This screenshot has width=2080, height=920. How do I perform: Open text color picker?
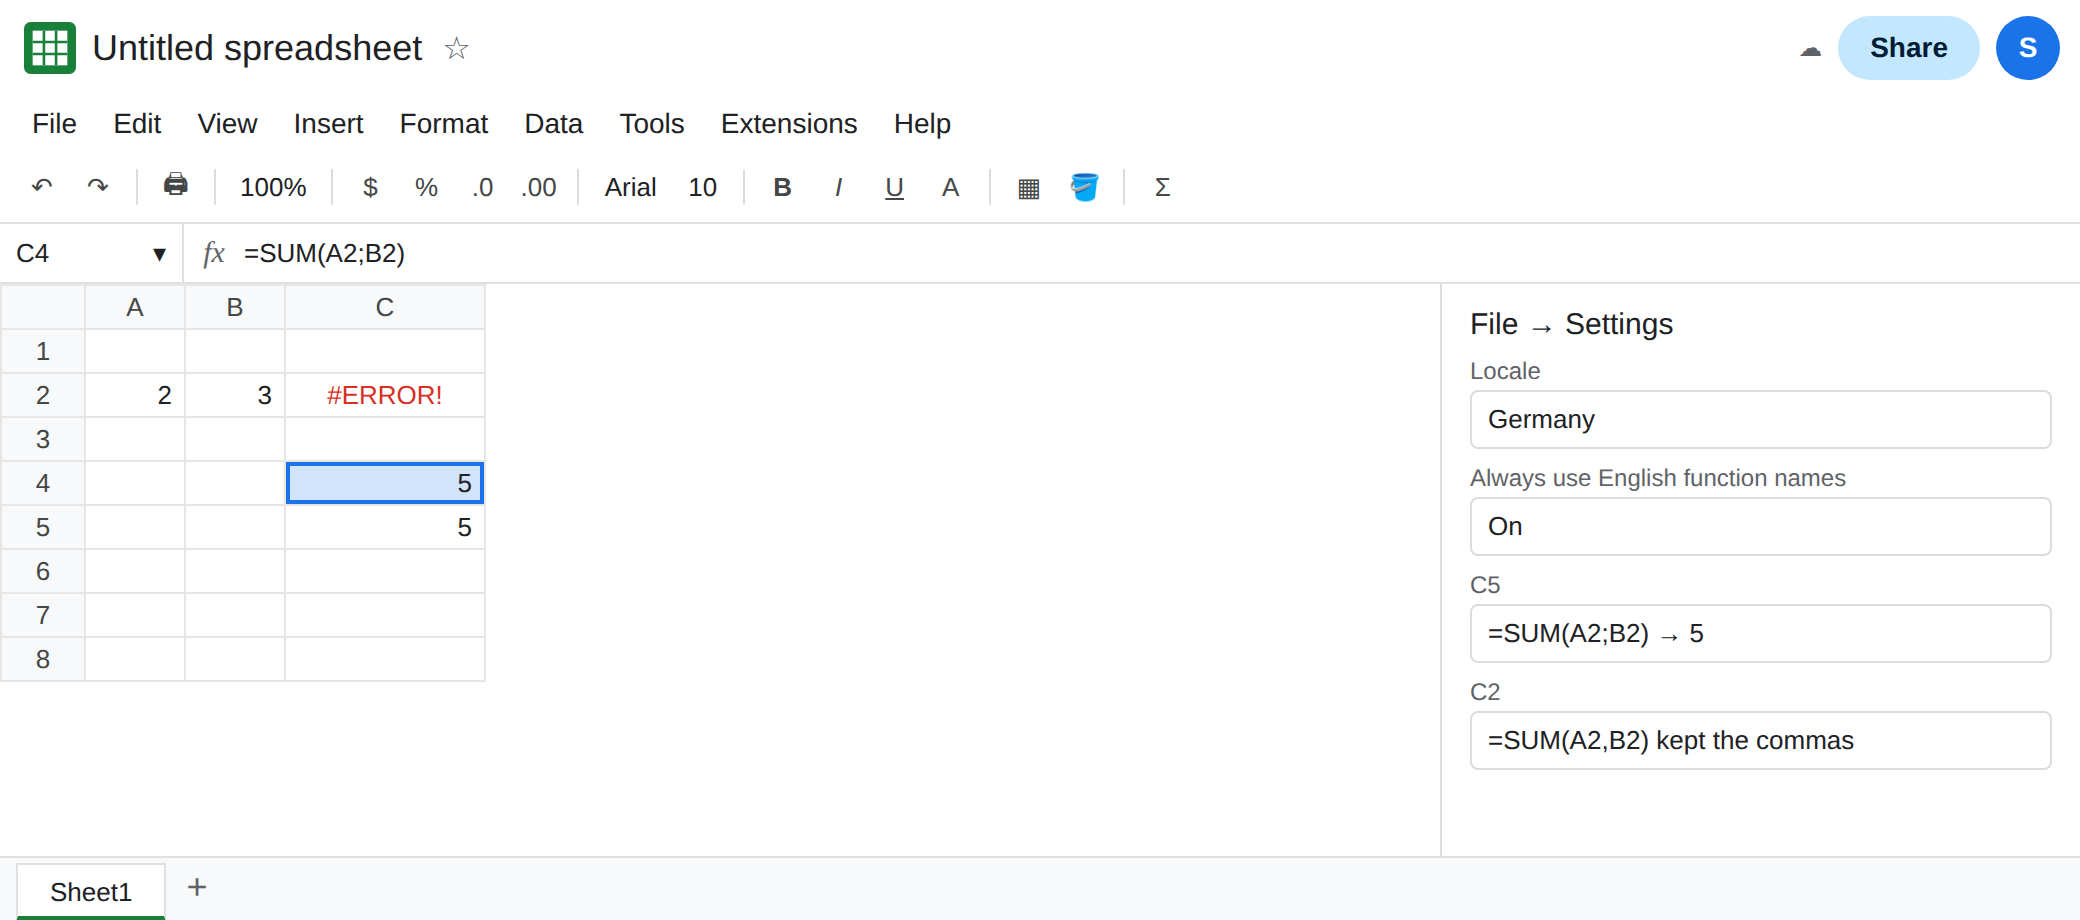[x=951, y=187]
